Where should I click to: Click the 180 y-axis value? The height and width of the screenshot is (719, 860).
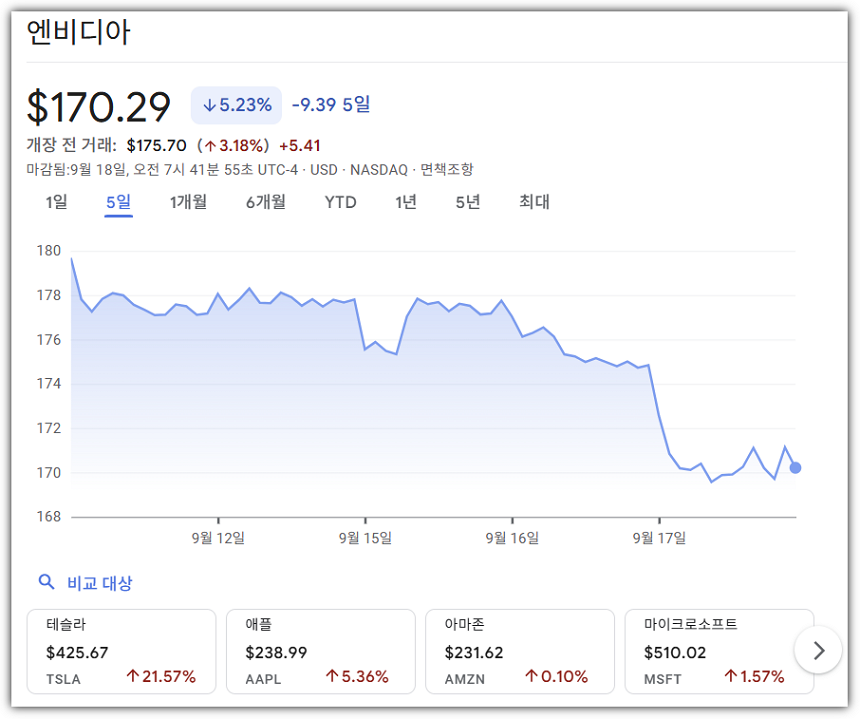49,251
